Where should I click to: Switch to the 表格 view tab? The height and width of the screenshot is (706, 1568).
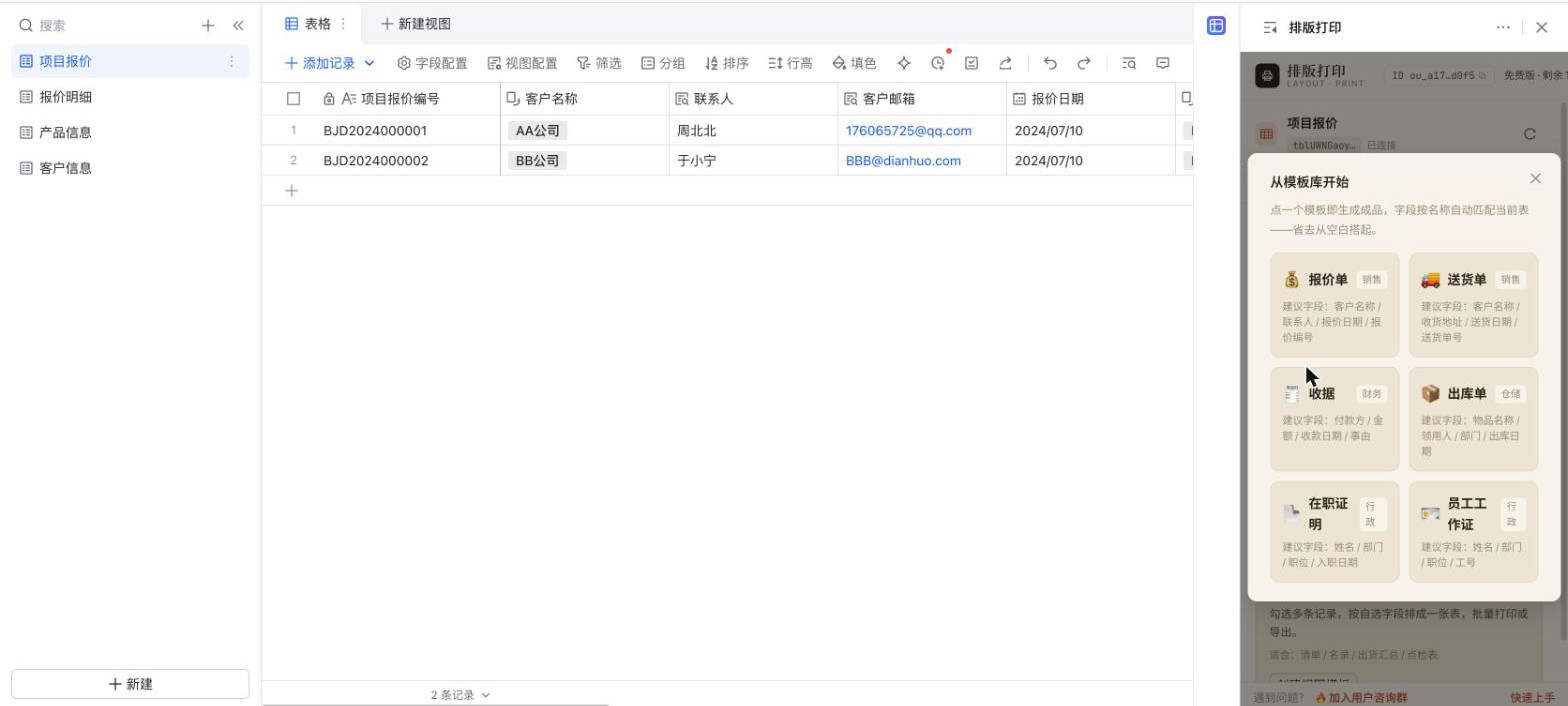(309, 23)
